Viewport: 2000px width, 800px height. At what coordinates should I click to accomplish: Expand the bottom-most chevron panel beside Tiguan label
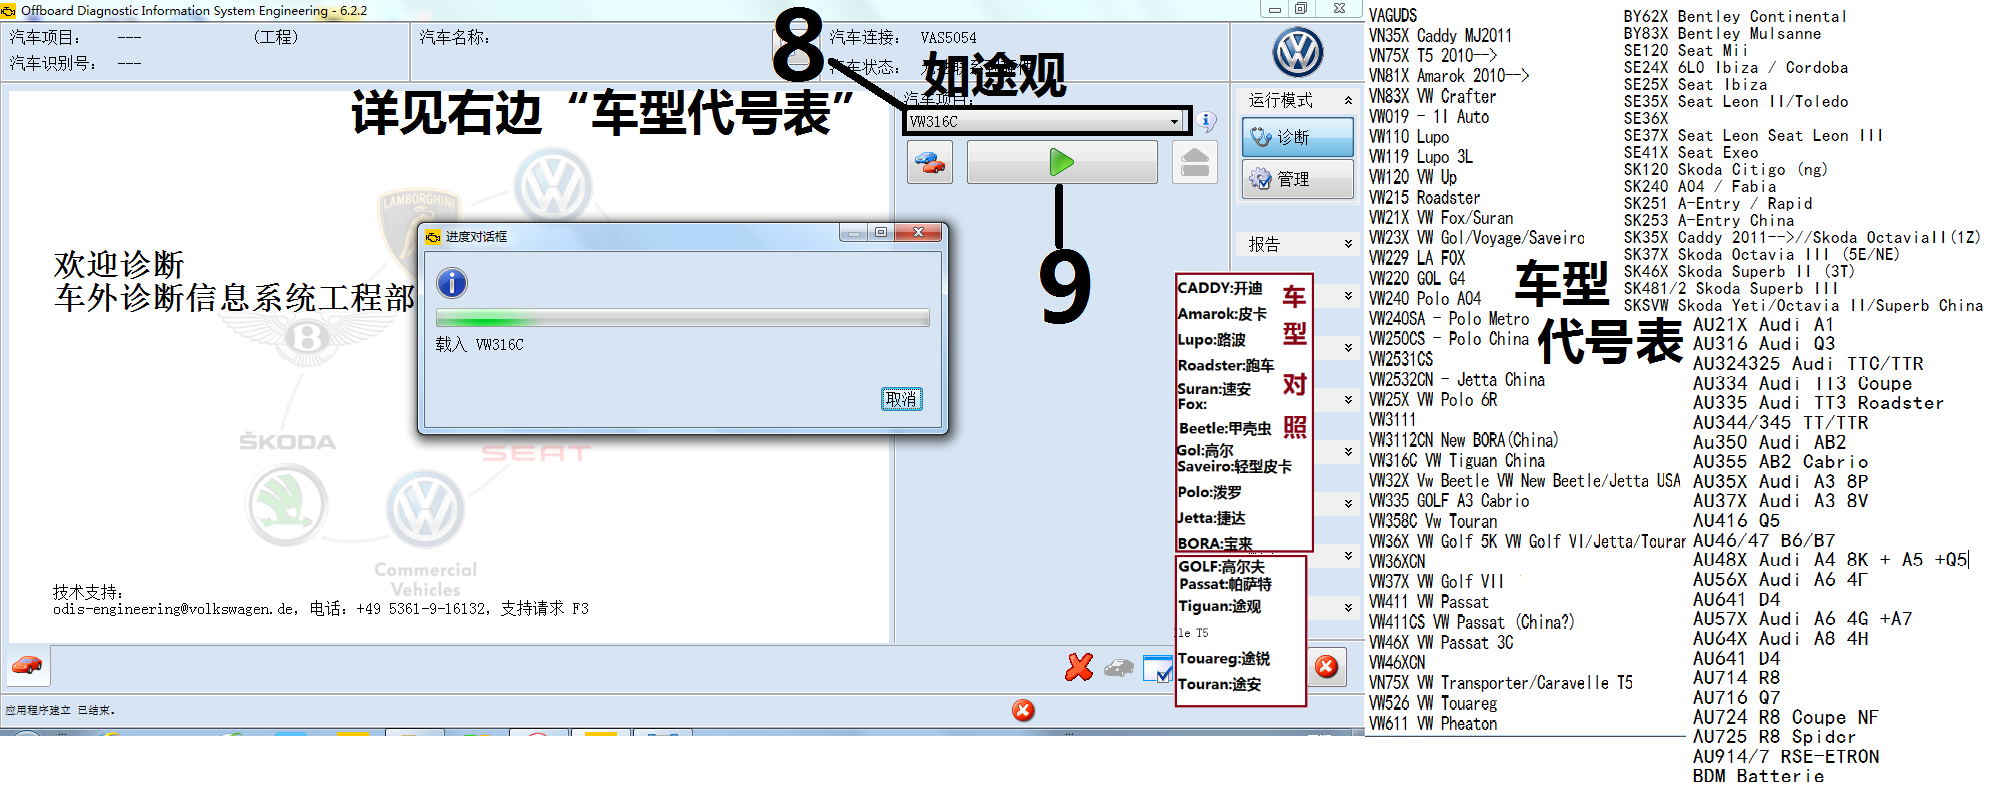tap(1348, 607)
